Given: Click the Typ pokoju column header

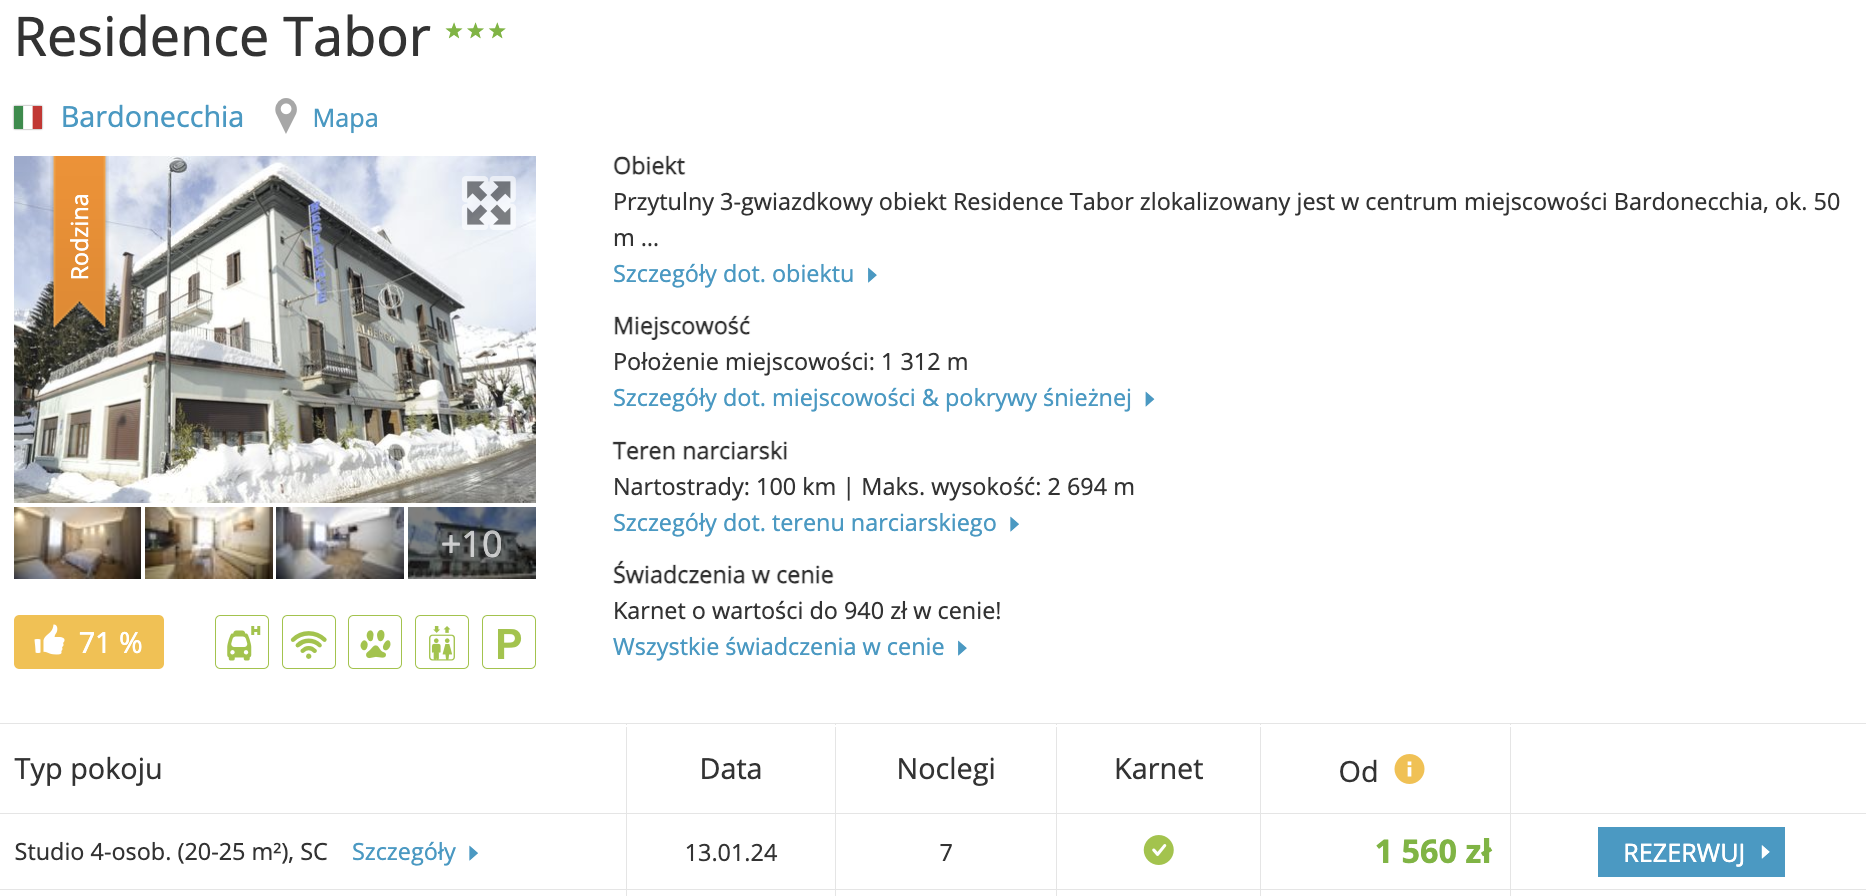Looking at the screenshot, I should tap(88, 769).
